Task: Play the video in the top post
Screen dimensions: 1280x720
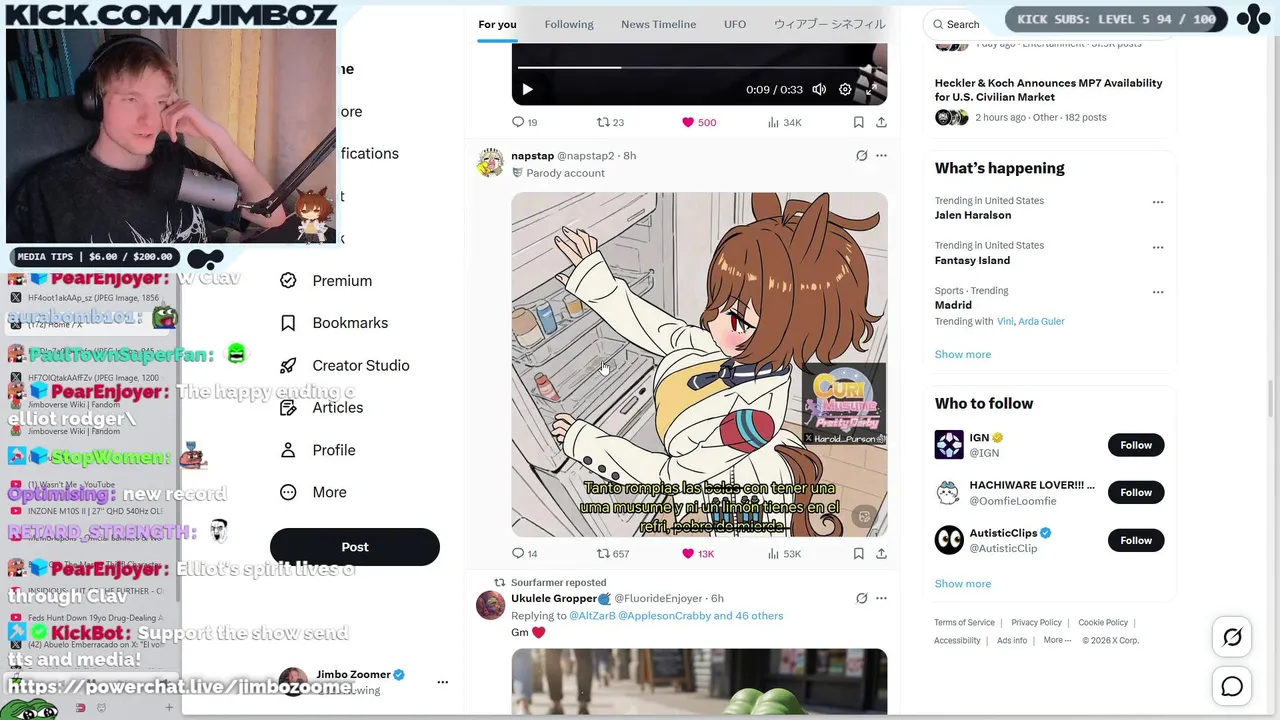Action: coord(528,90)
